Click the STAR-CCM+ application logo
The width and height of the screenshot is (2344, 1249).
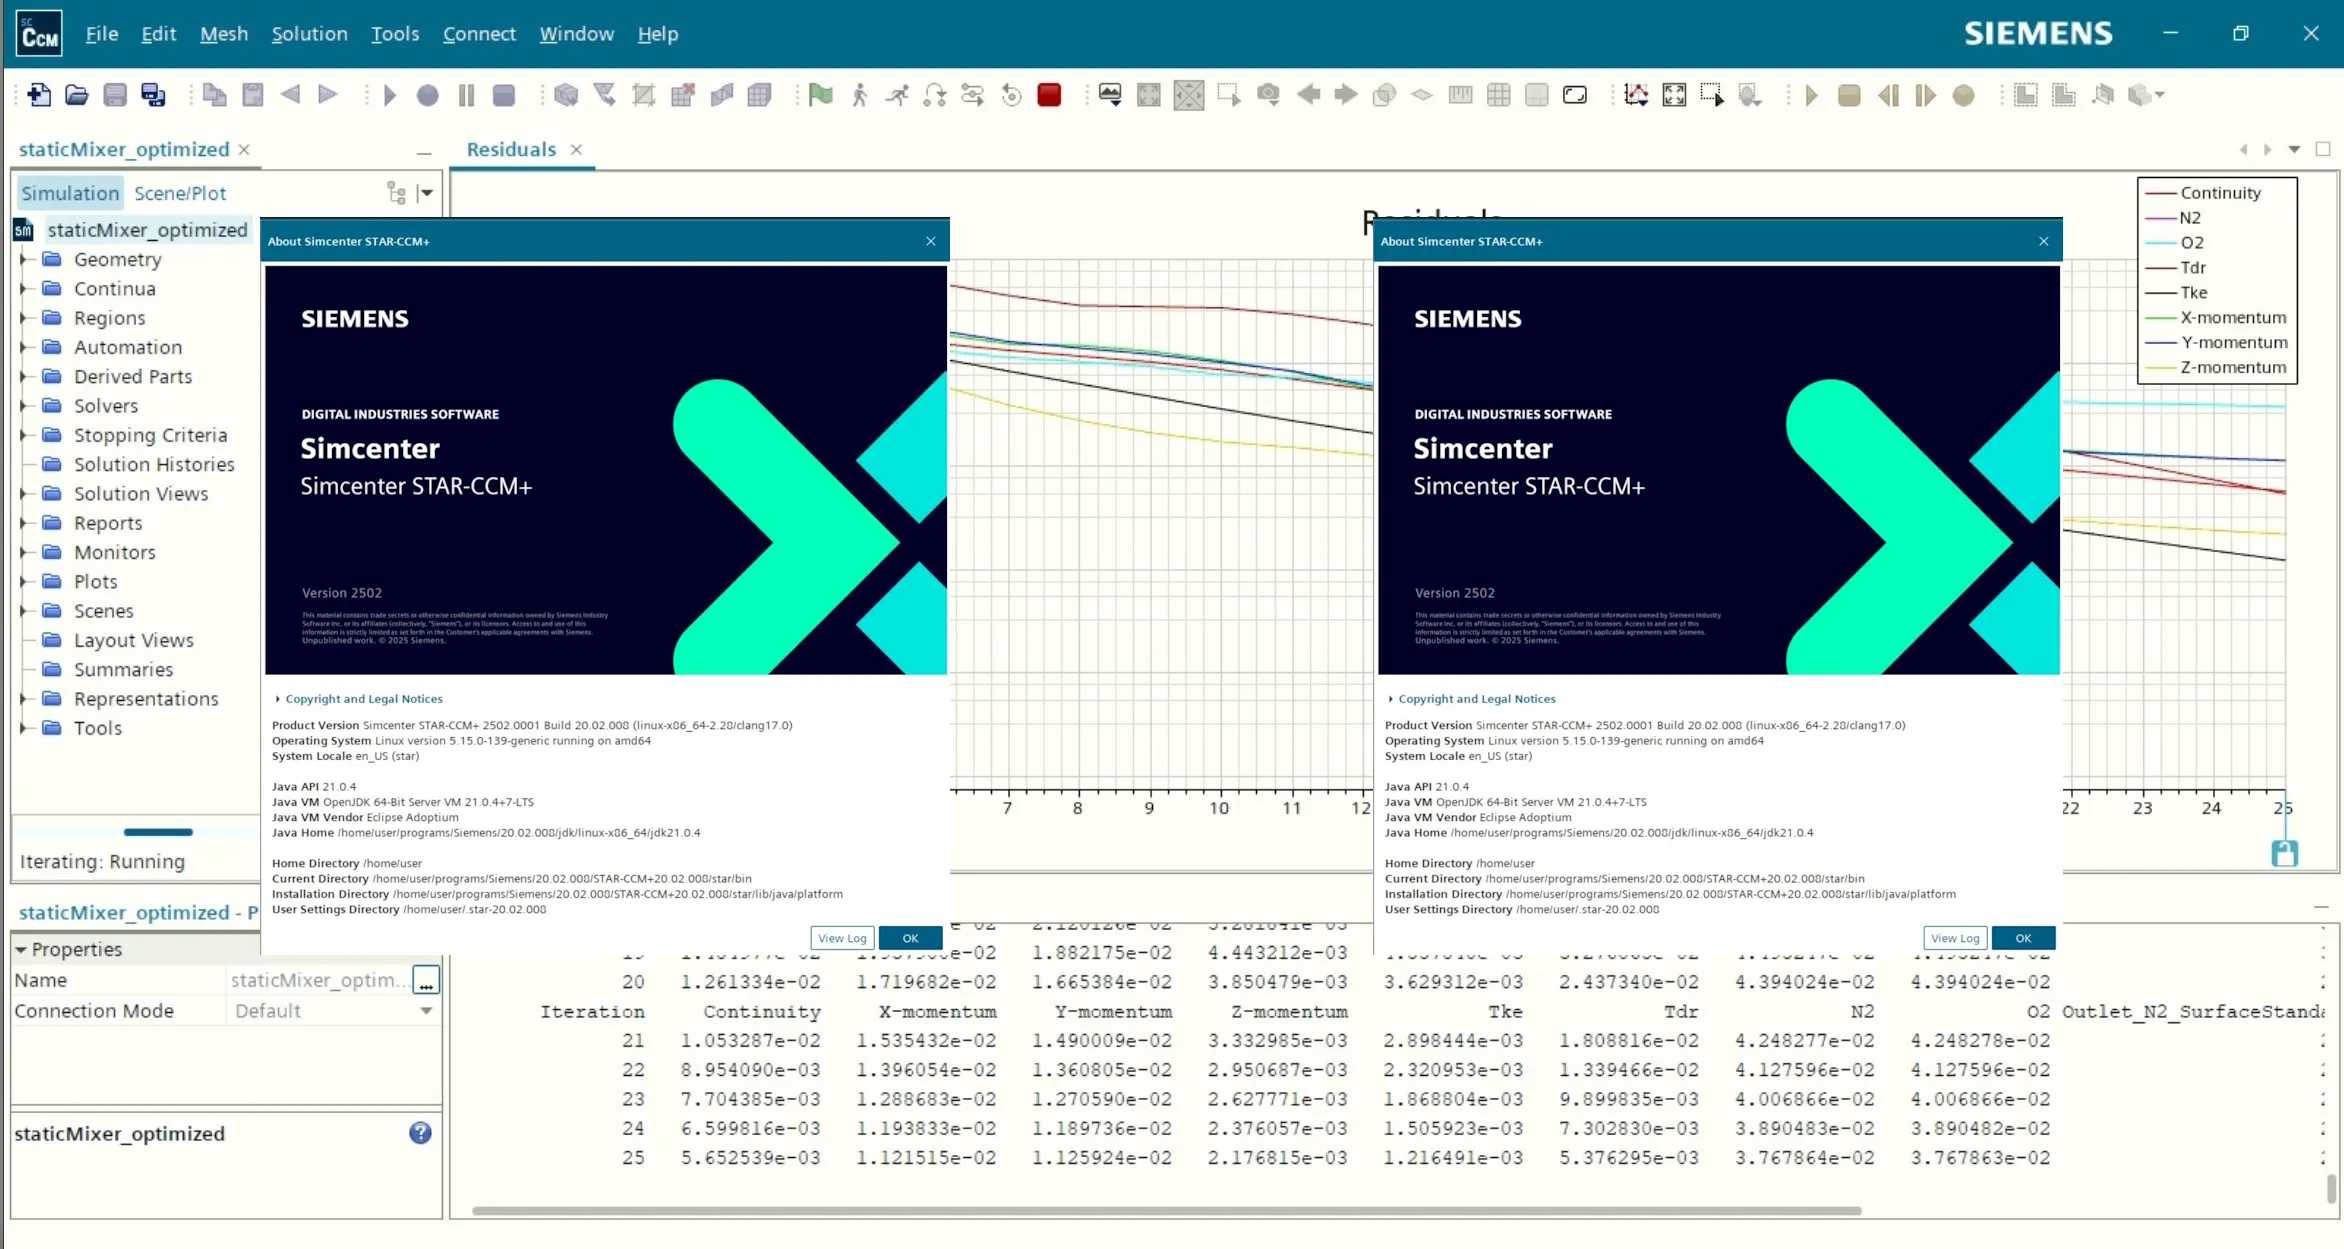(x=40, y=34)
